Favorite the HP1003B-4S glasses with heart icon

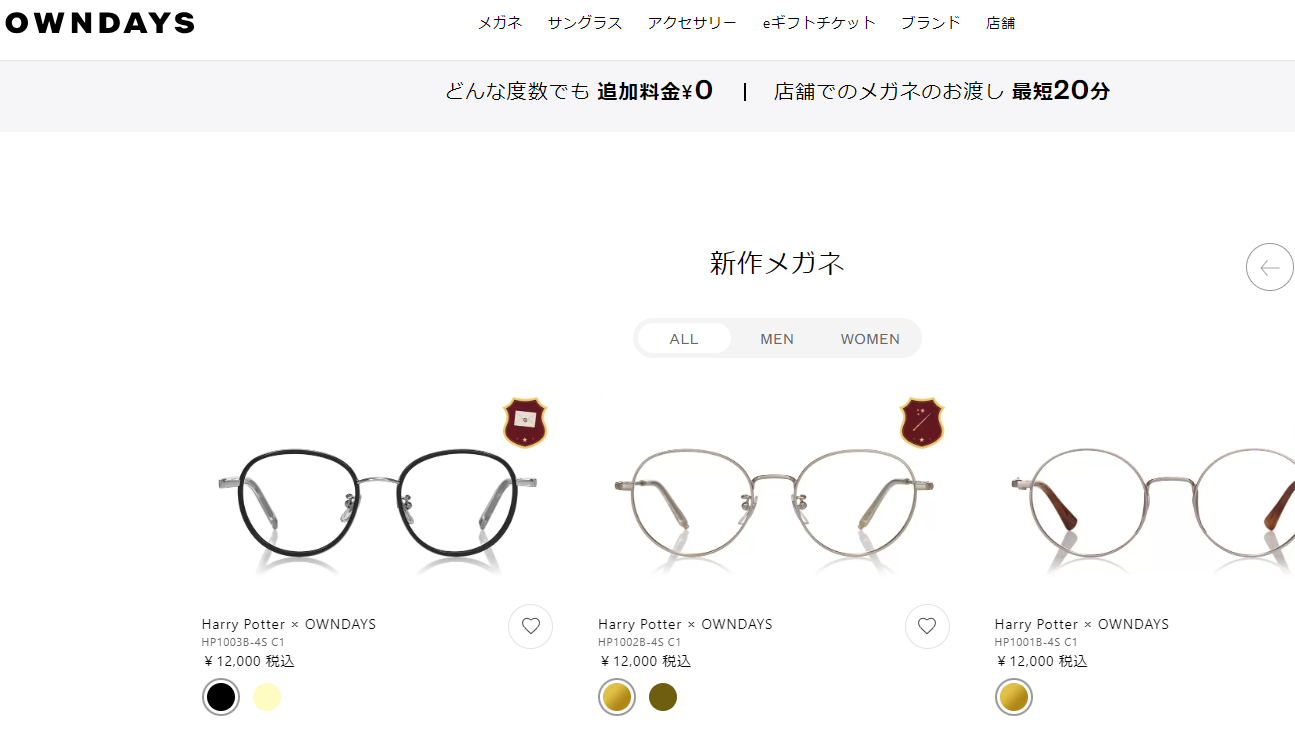(x=531, y=627)
